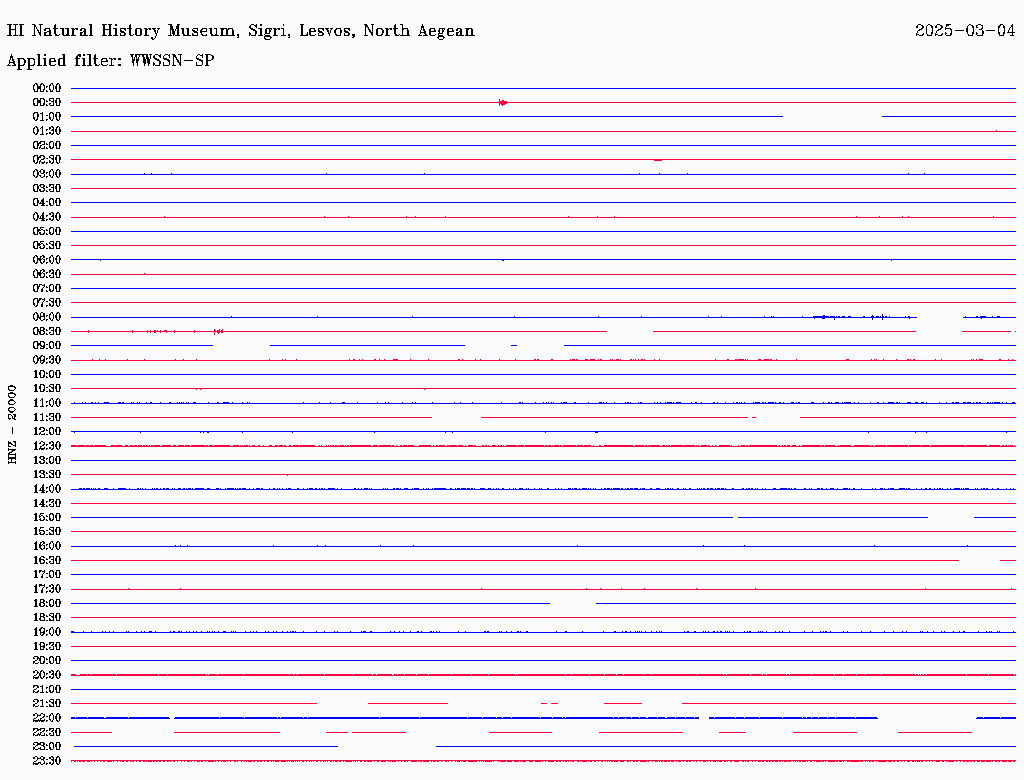1024x780 pixels.
Task: Click the 04:30 time label
Action: [x=46, y=217]
